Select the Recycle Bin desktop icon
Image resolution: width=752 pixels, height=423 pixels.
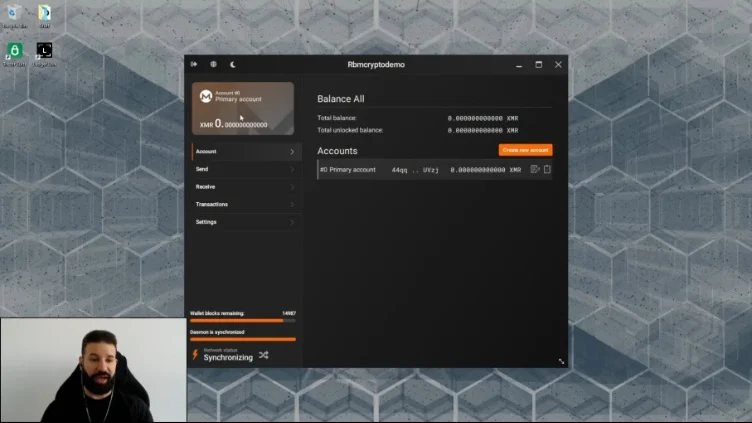[x=14, y=16]
